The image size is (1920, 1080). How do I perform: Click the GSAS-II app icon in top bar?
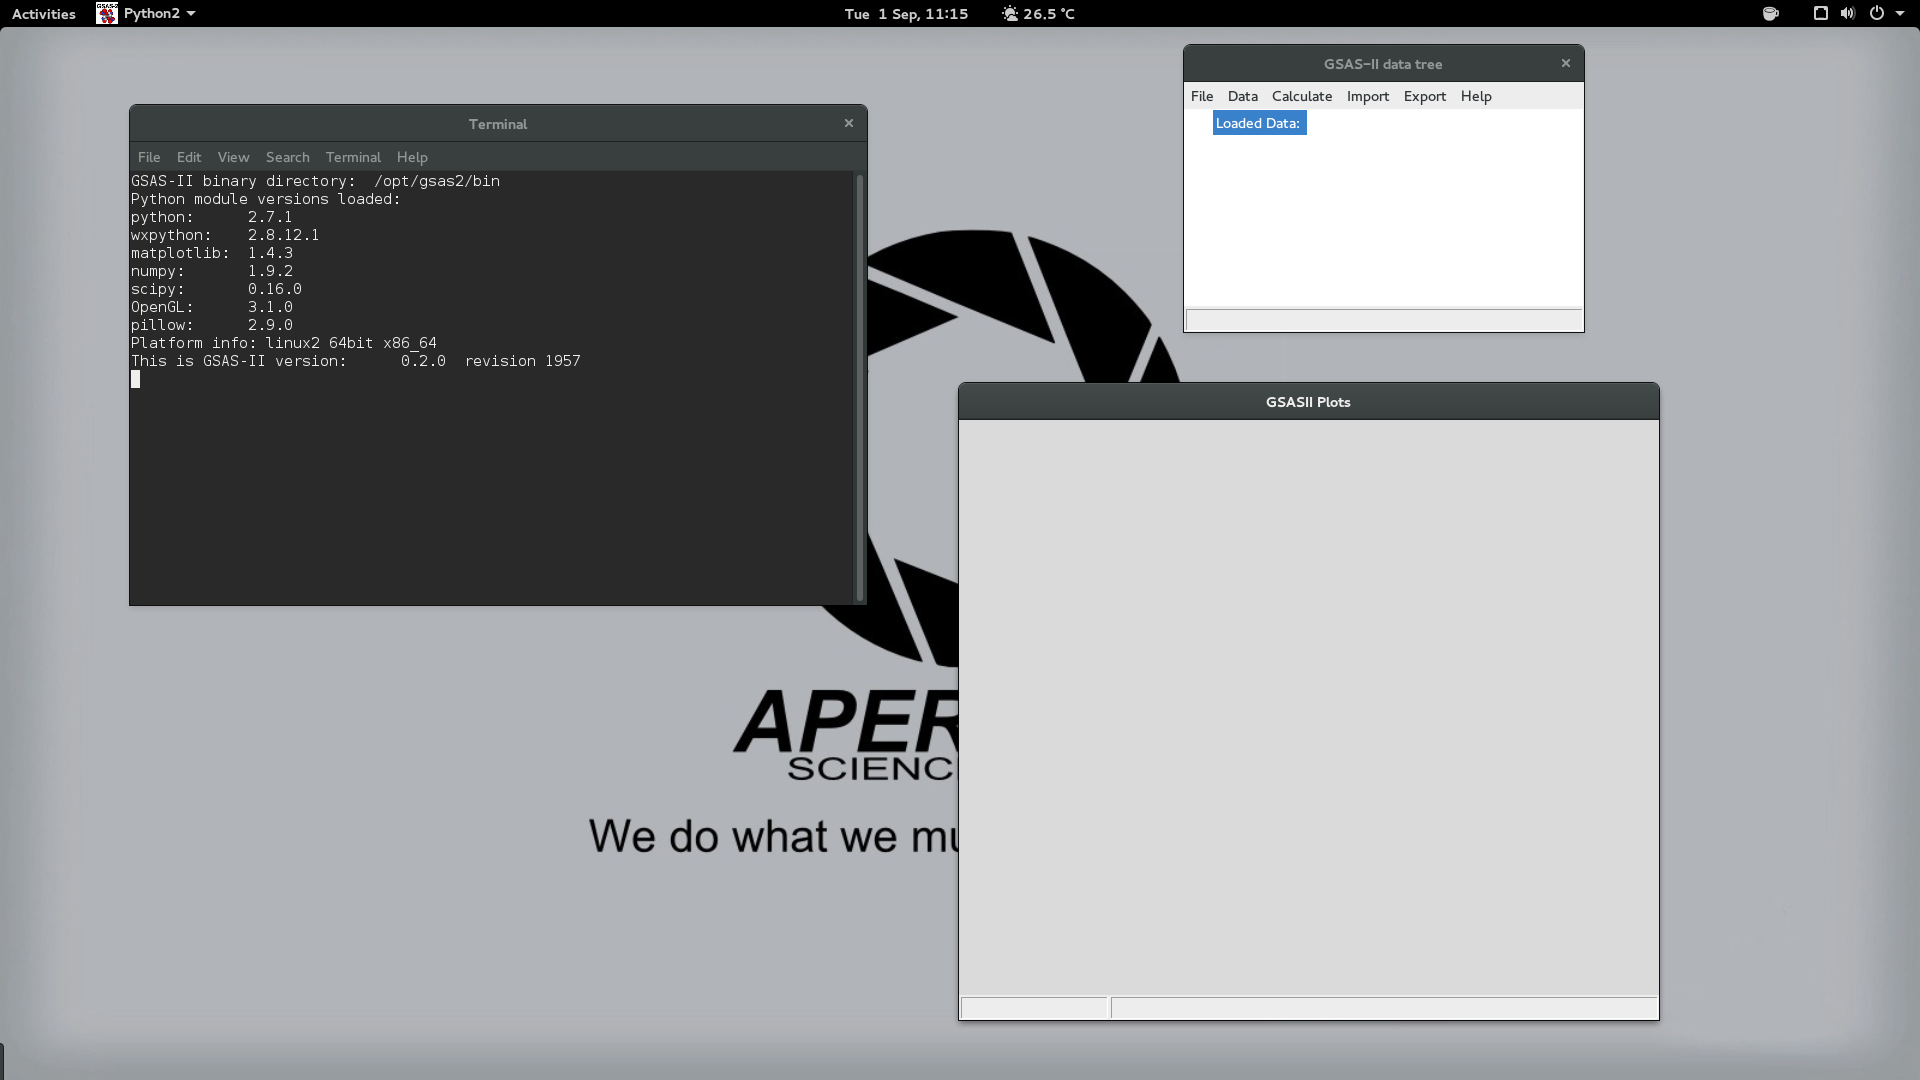click(107, 14)
